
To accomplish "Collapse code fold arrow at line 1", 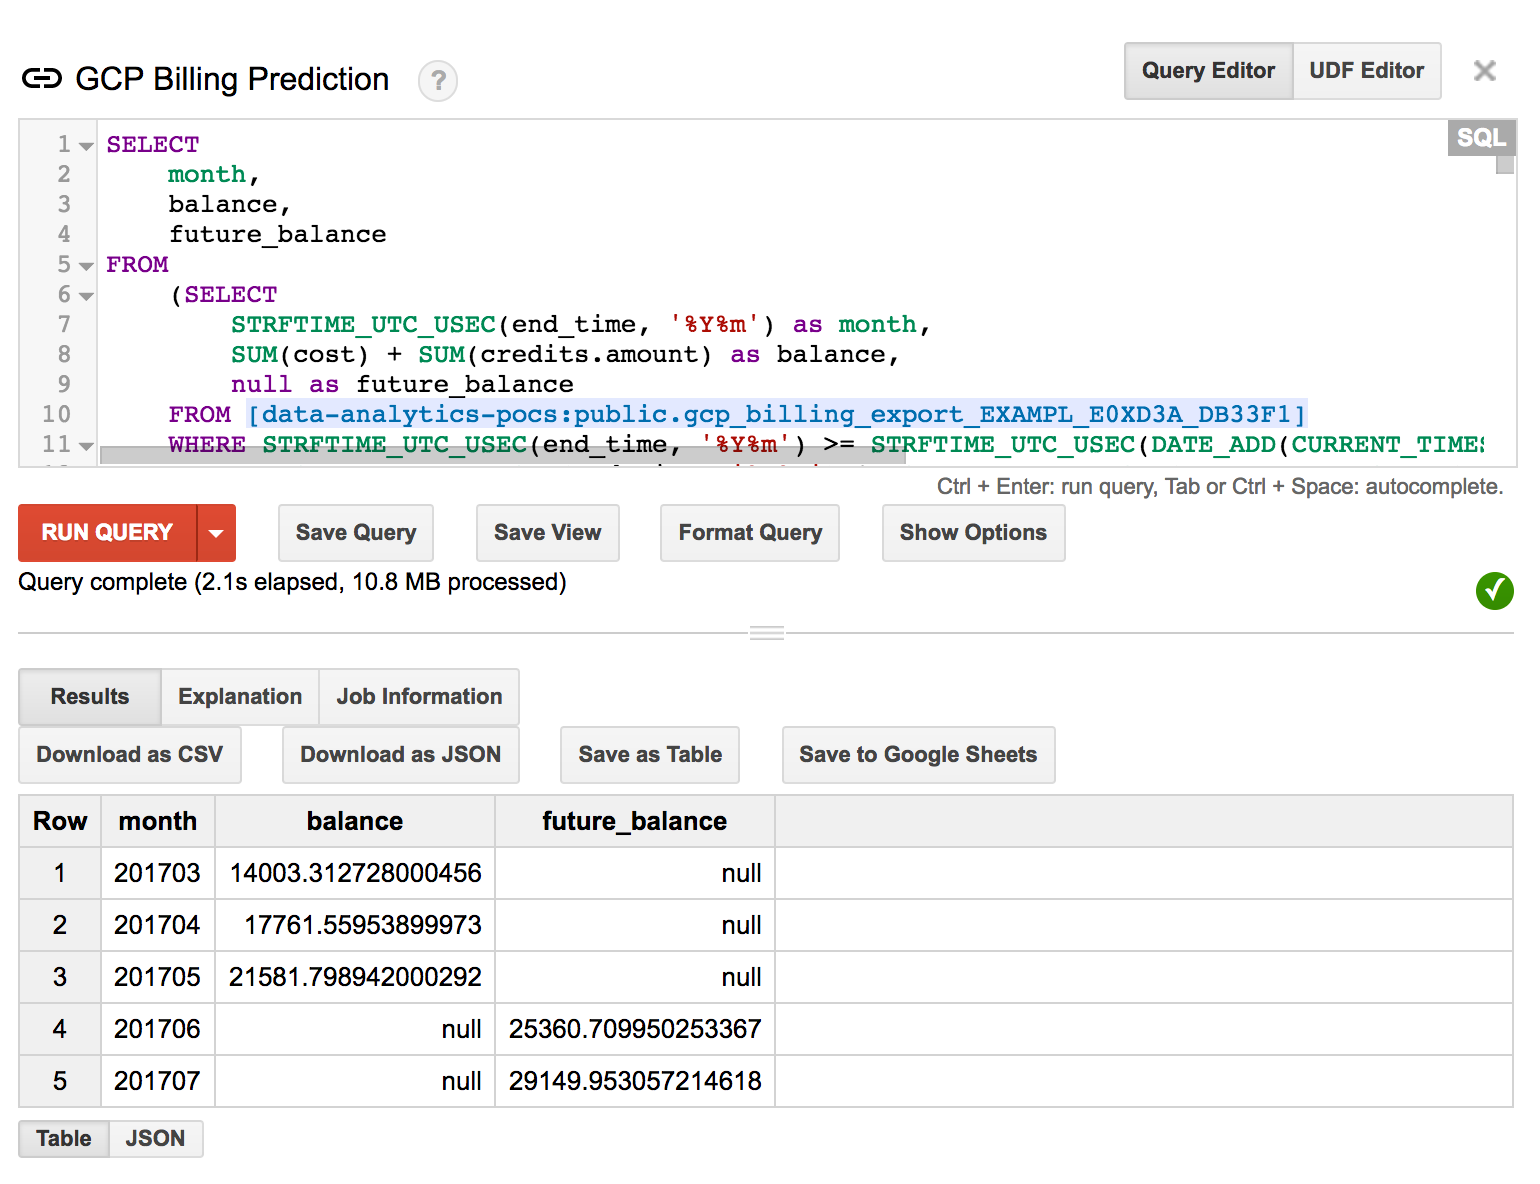I will point(87,146).
